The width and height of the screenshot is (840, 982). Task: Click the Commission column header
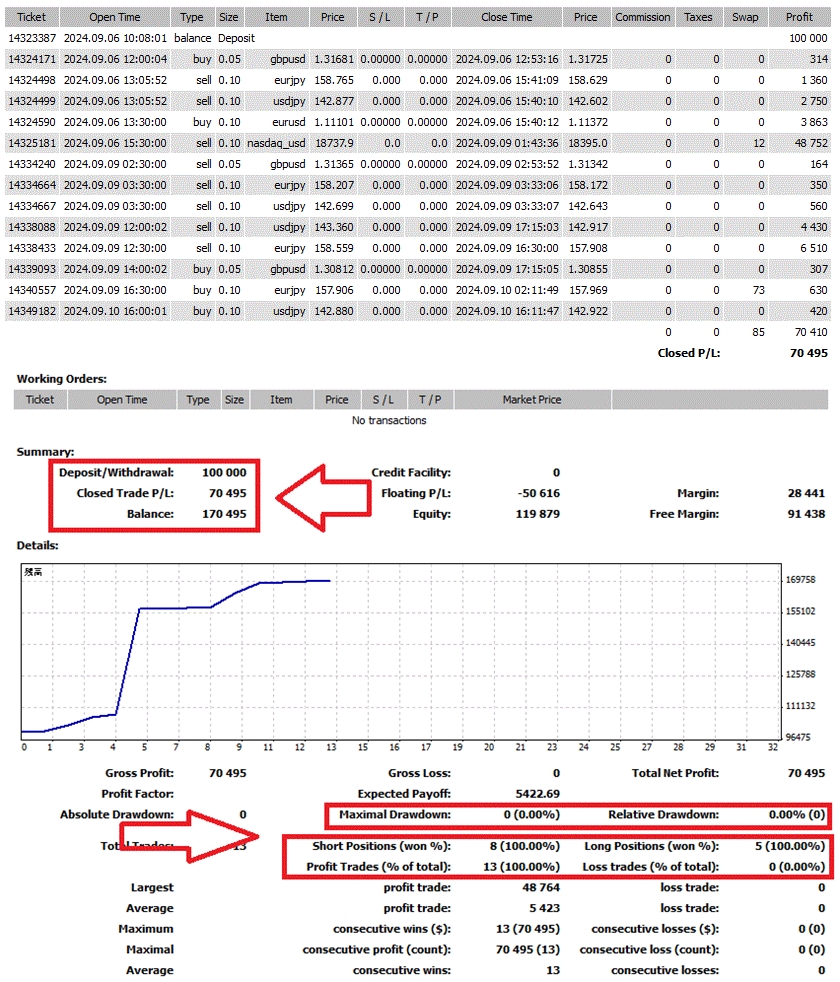(643, 17)
